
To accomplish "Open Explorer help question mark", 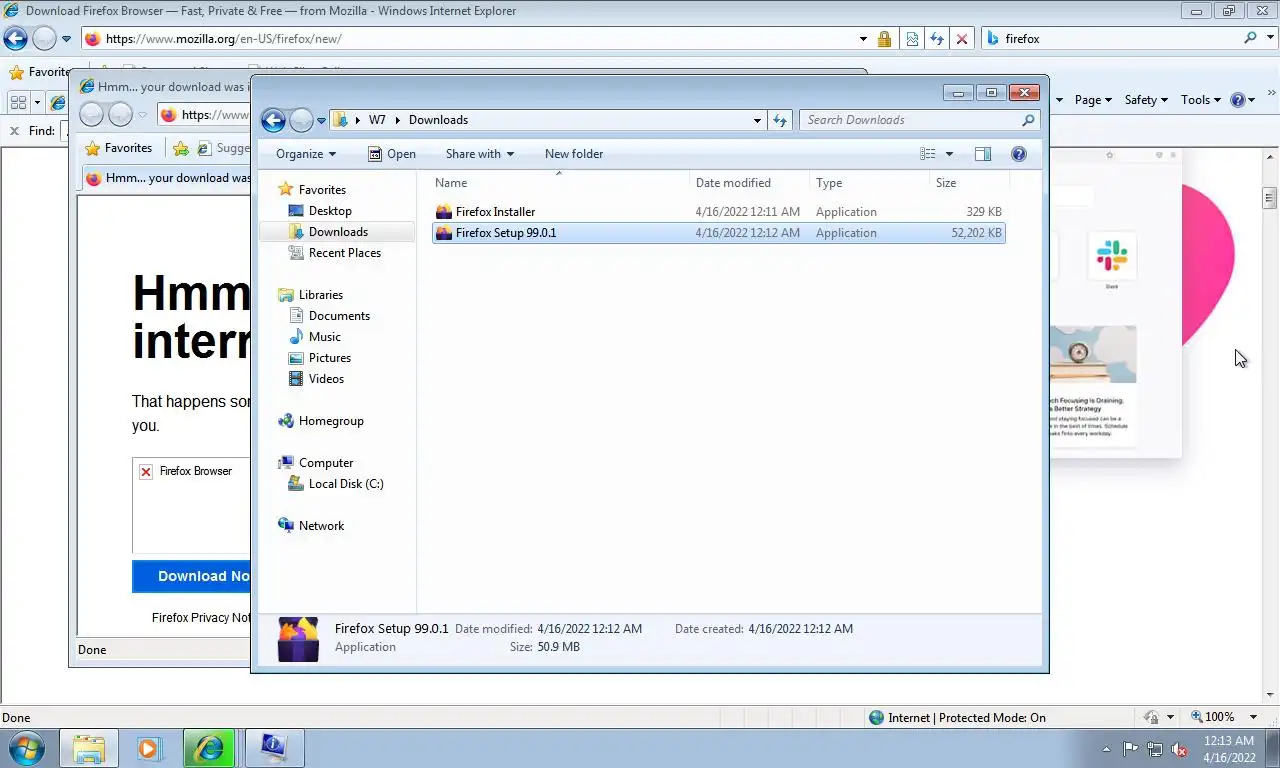I will coord(1019,154).
